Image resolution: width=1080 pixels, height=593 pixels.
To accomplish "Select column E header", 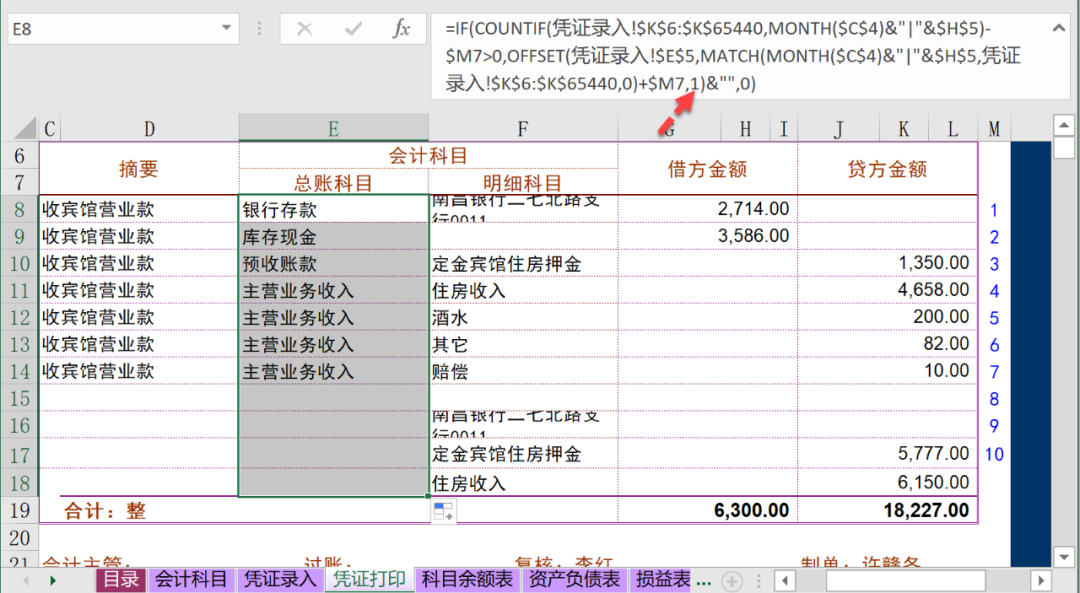I will (x=333, y=128).
